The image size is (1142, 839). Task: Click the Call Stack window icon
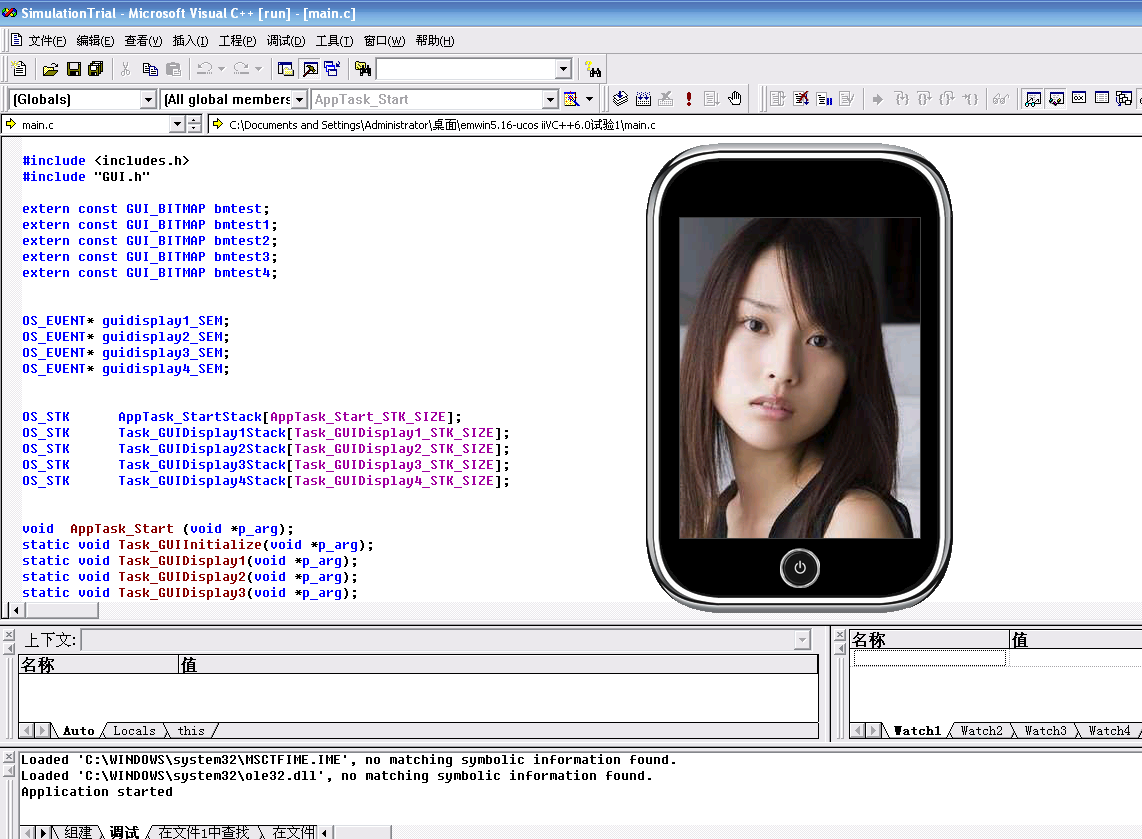pyautogui.click(x=1124, y=98)
